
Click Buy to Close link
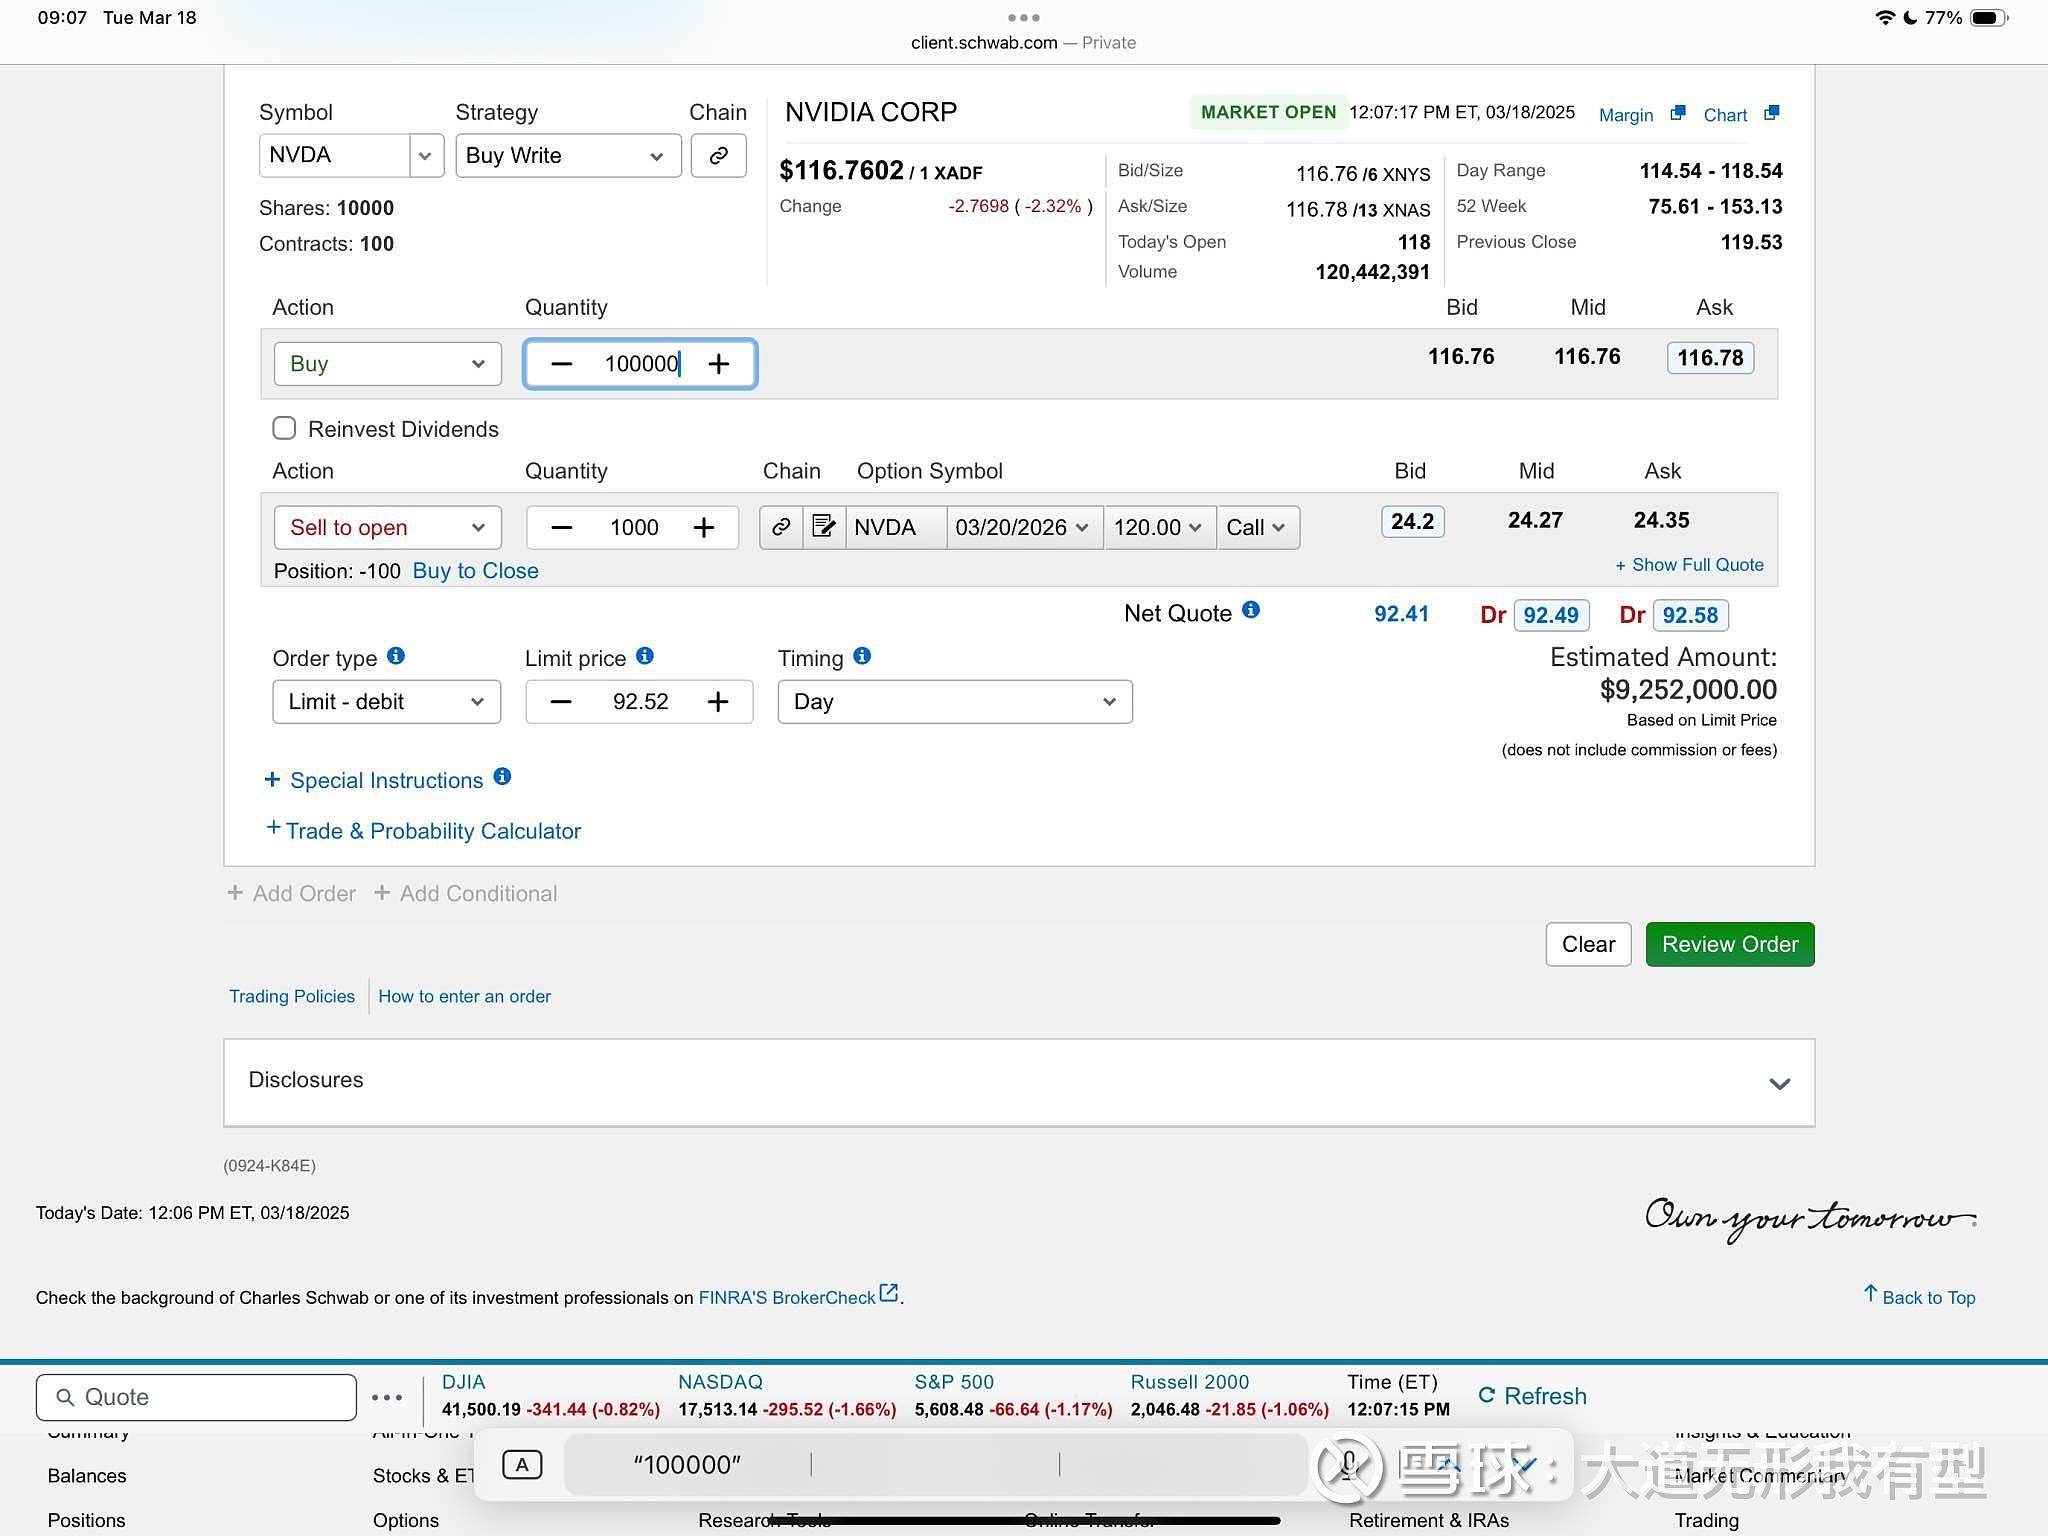pos(475,571)
